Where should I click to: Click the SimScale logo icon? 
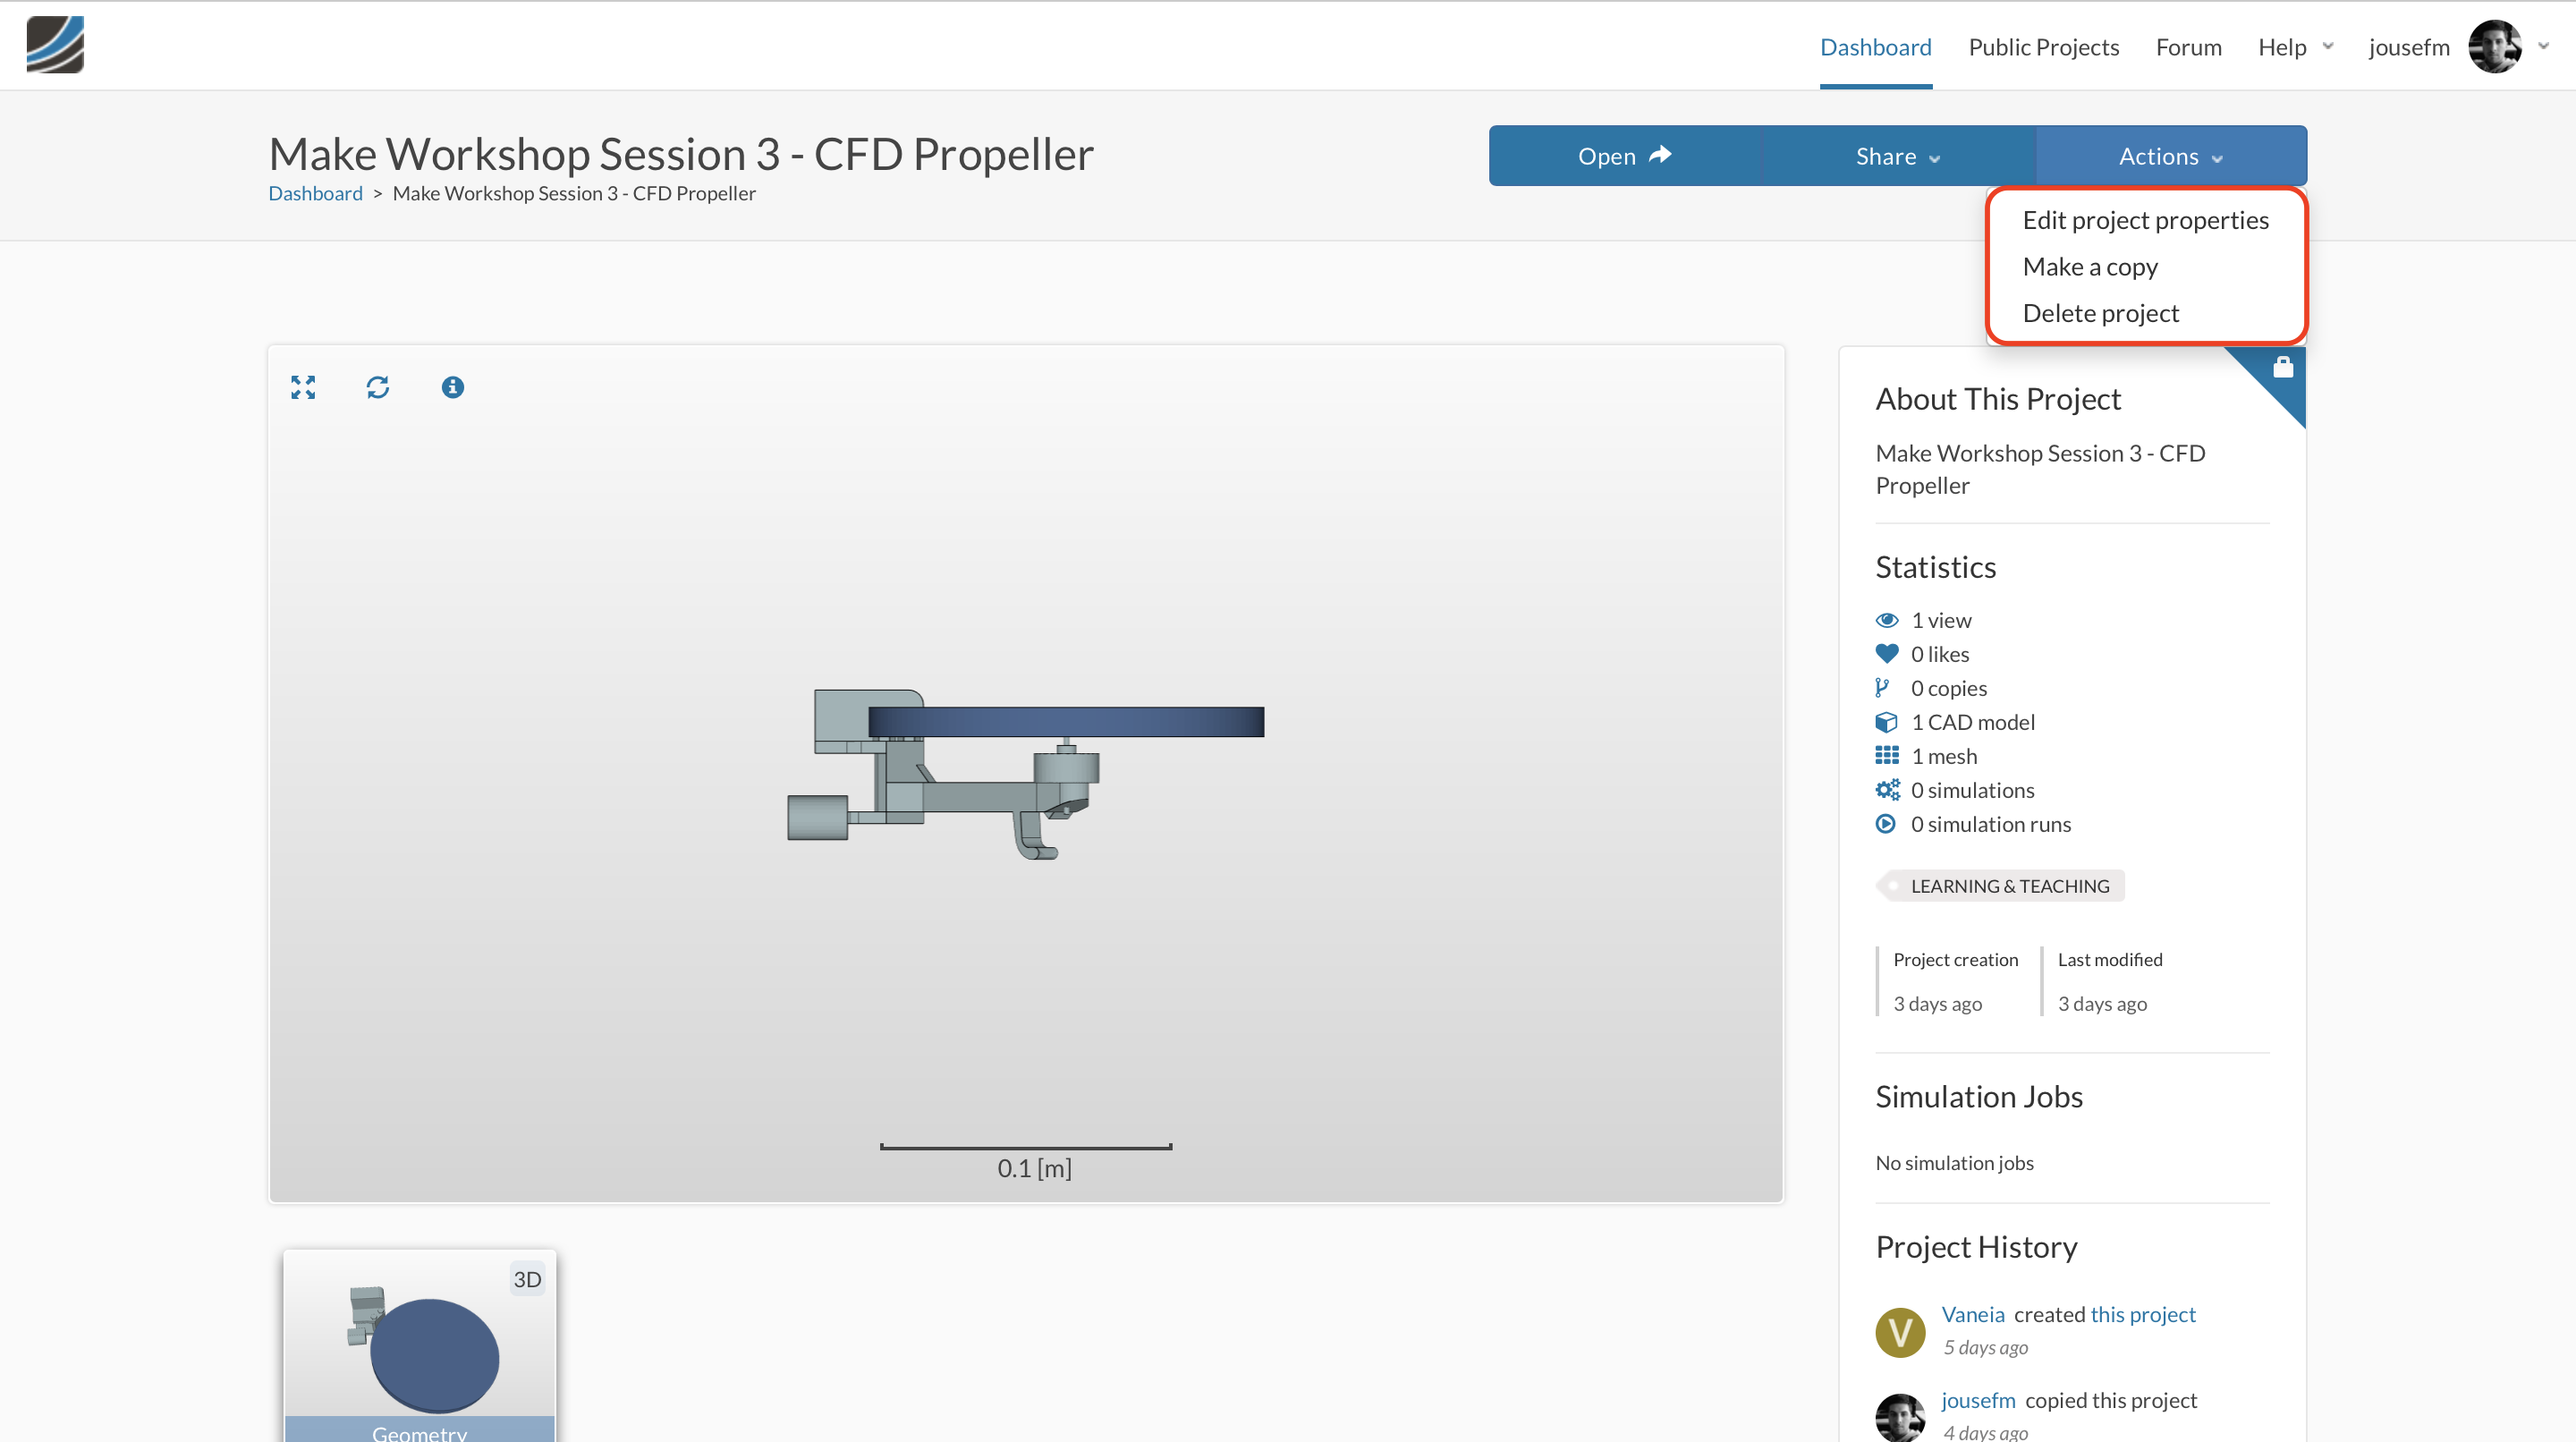pyautogui.click(x=55, y=45)
